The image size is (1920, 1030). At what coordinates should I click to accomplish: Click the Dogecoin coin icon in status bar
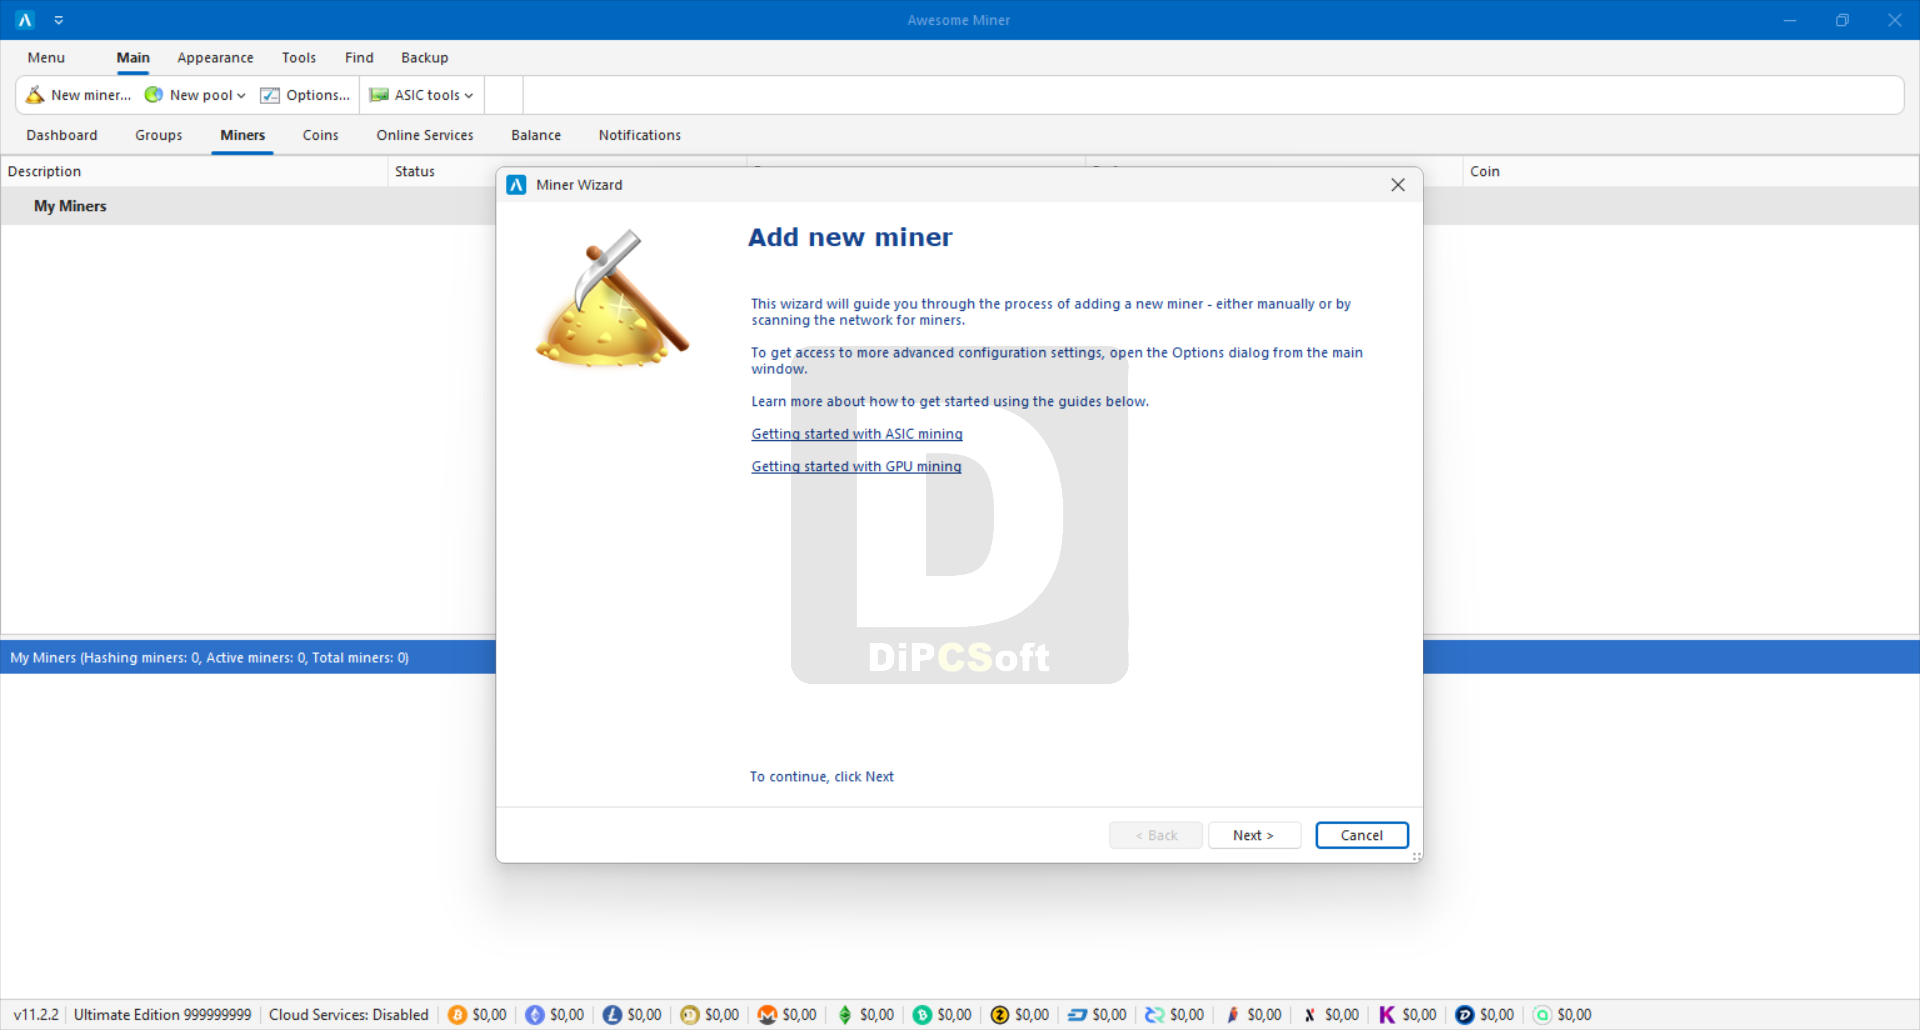pyautogui.click(x=690, y=1015)
